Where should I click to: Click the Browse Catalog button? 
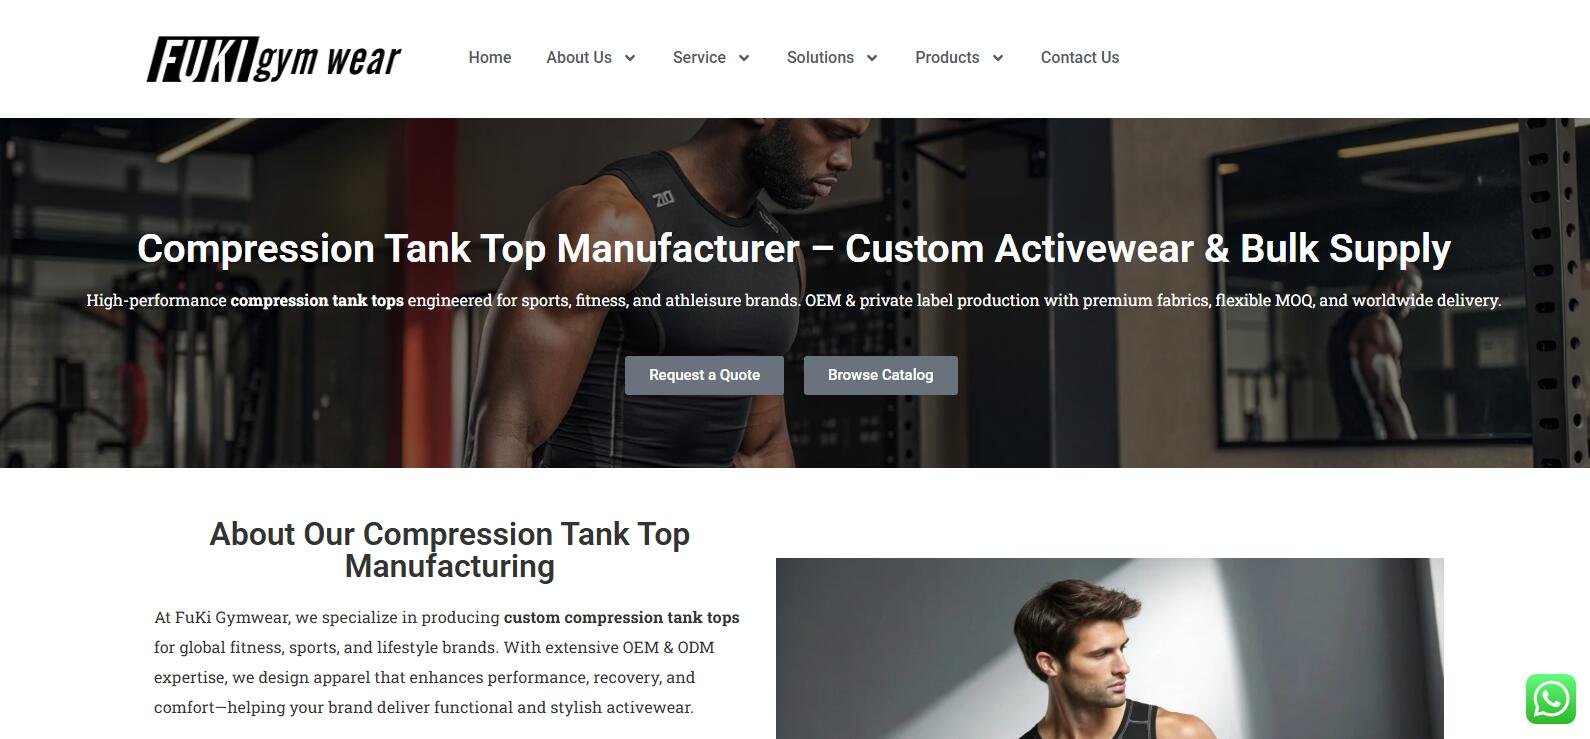pyautogui.click(x=881, y=375)
